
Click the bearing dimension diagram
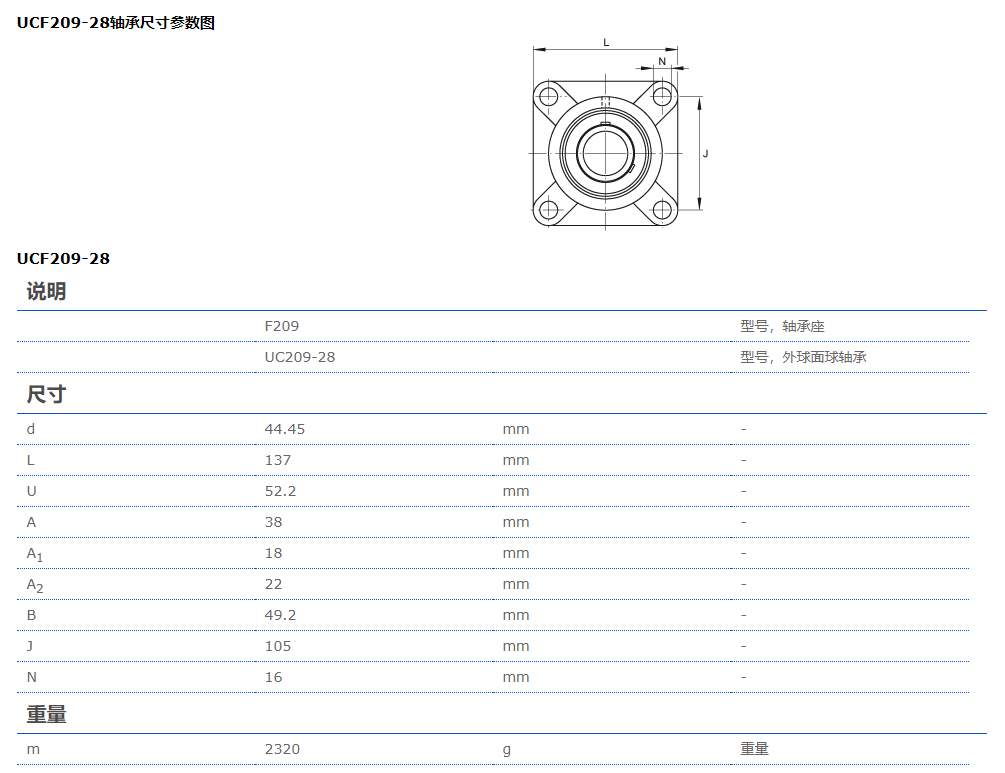coord(604,150)
